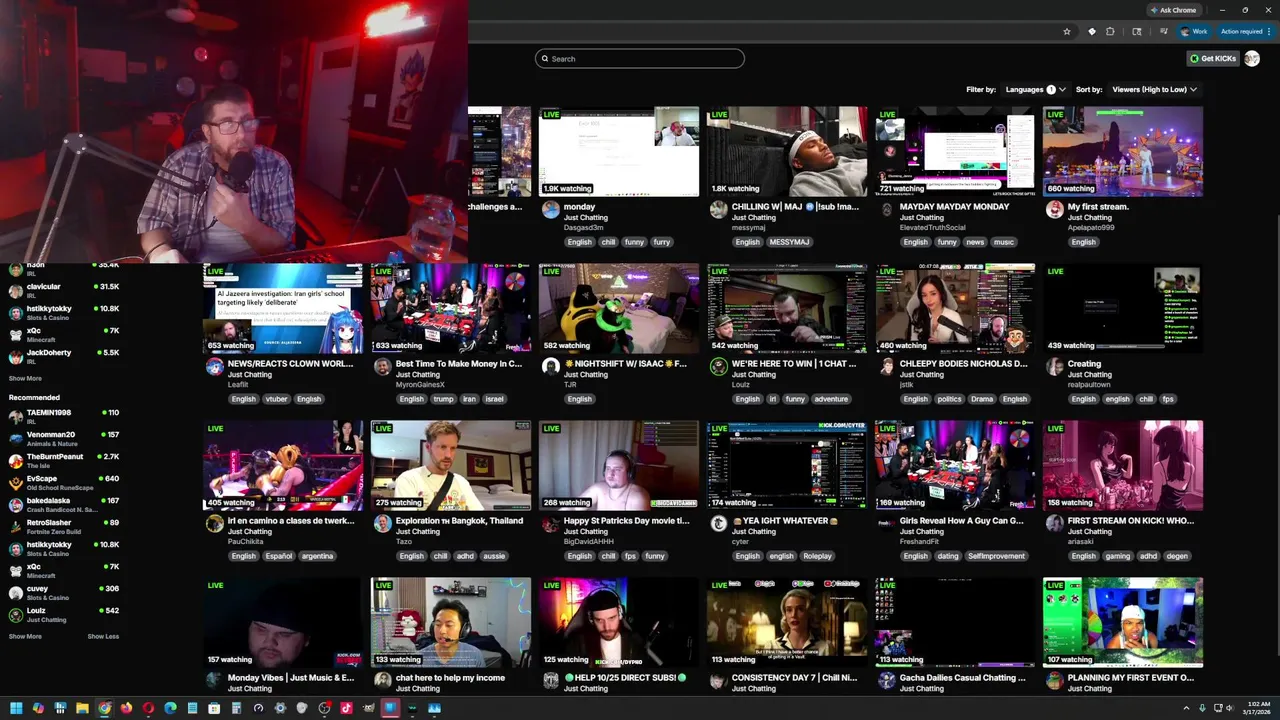Open Happy St Patricks Day movie stream

pyautogui.click(x=619, y=465)
